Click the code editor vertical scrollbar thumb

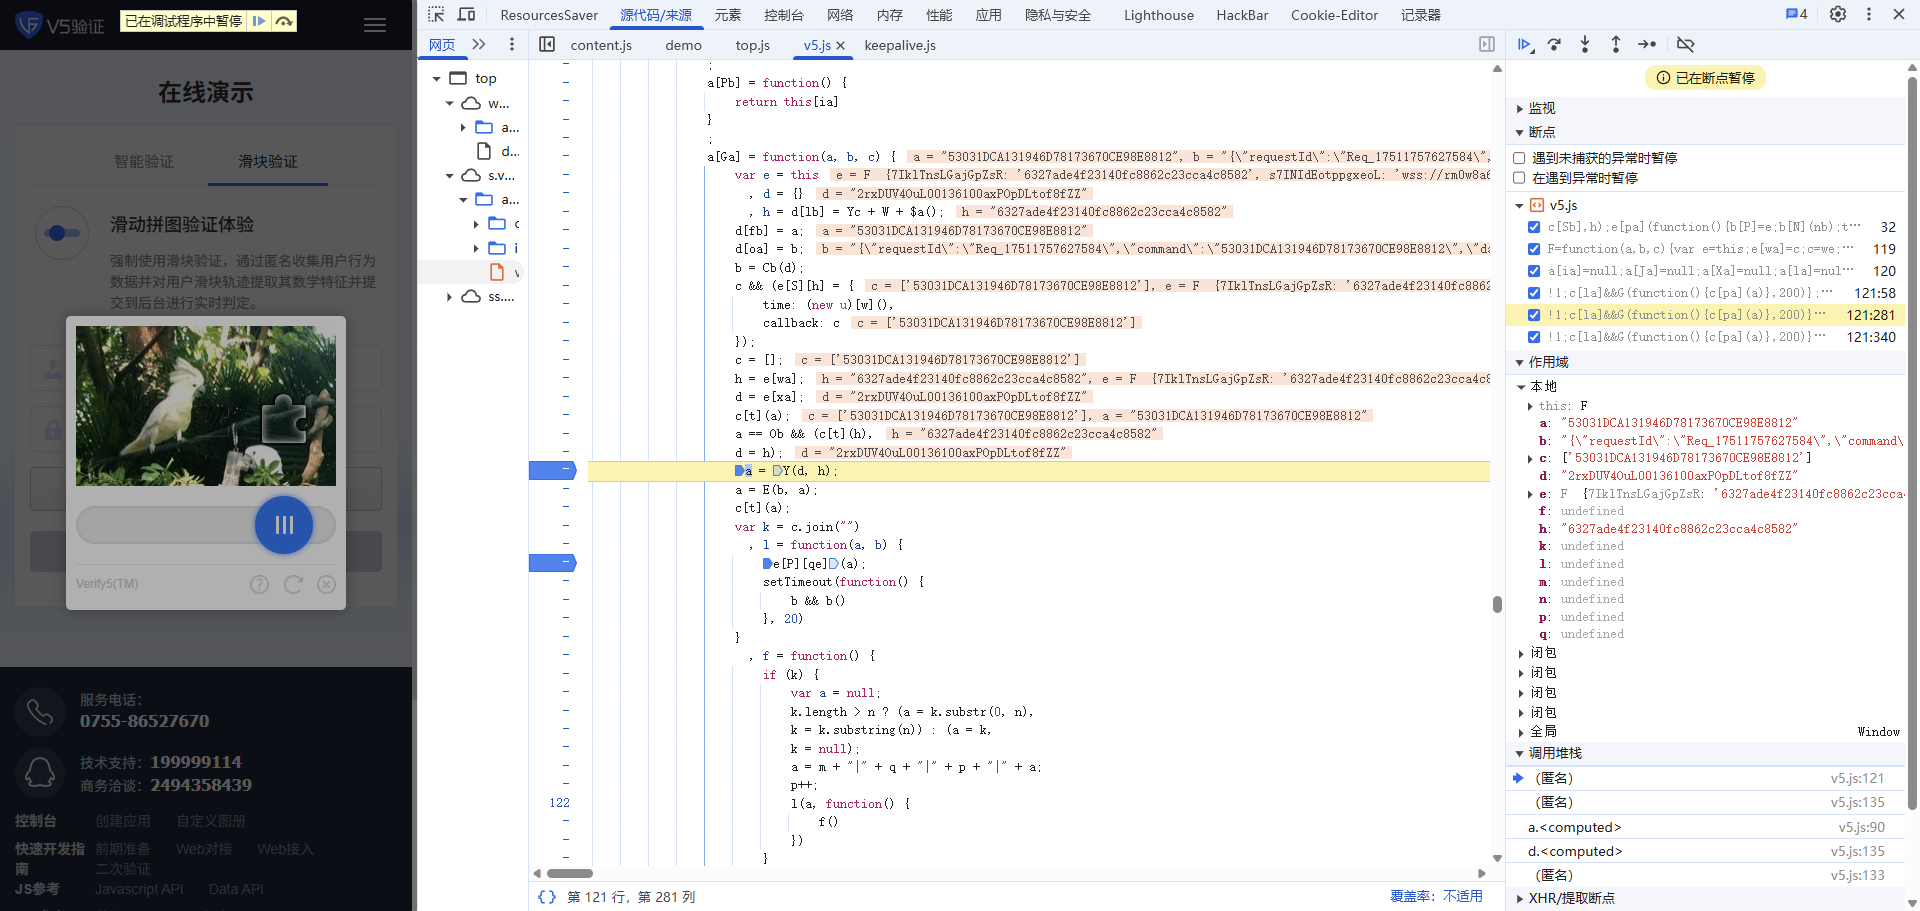tap(1497, 604)
